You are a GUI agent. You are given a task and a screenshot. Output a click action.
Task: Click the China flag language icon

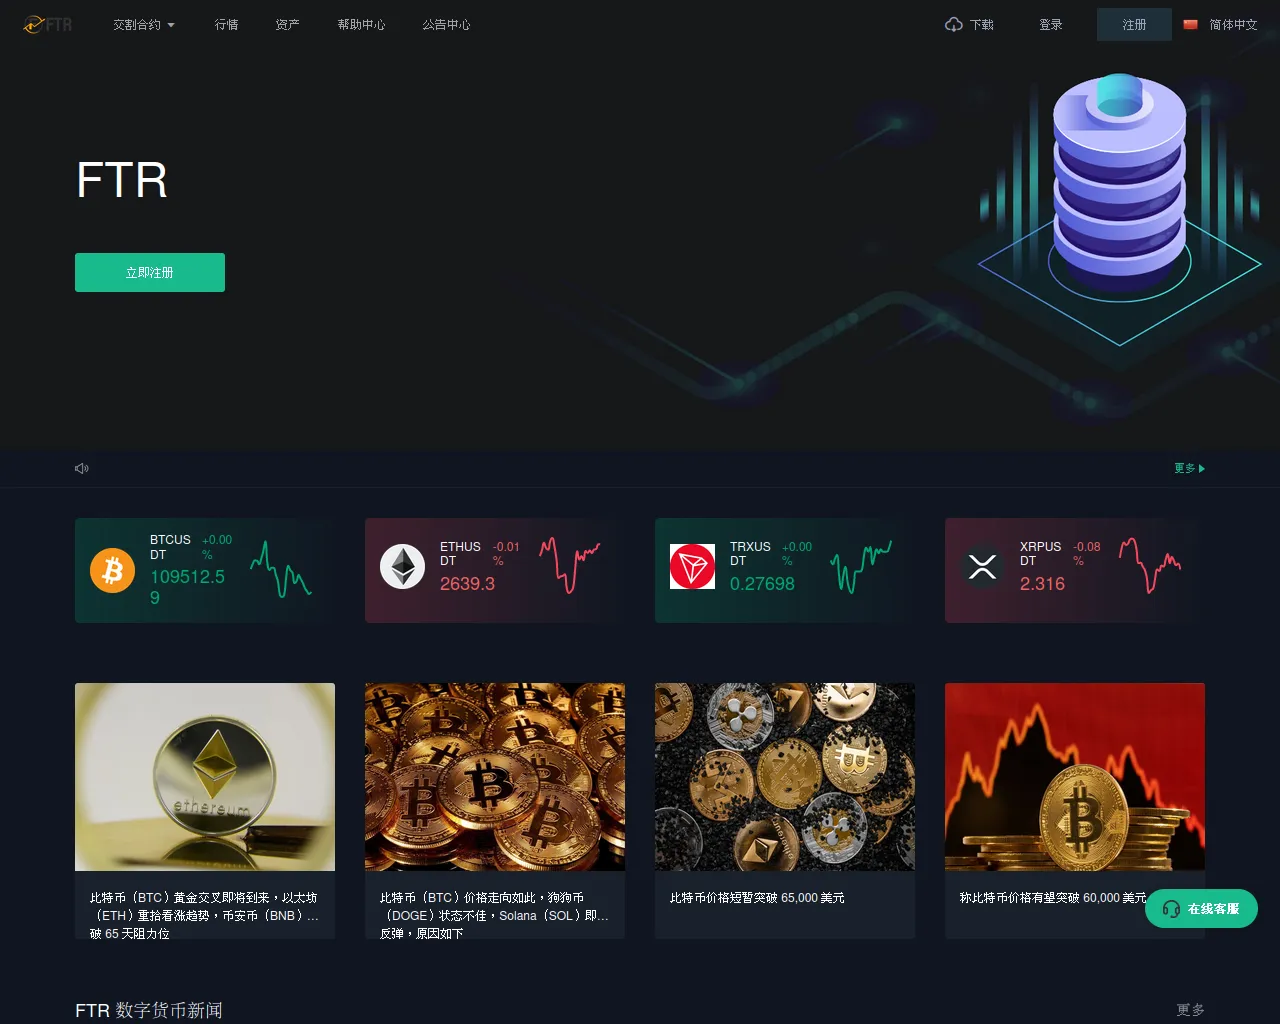tap(1190, 24)
